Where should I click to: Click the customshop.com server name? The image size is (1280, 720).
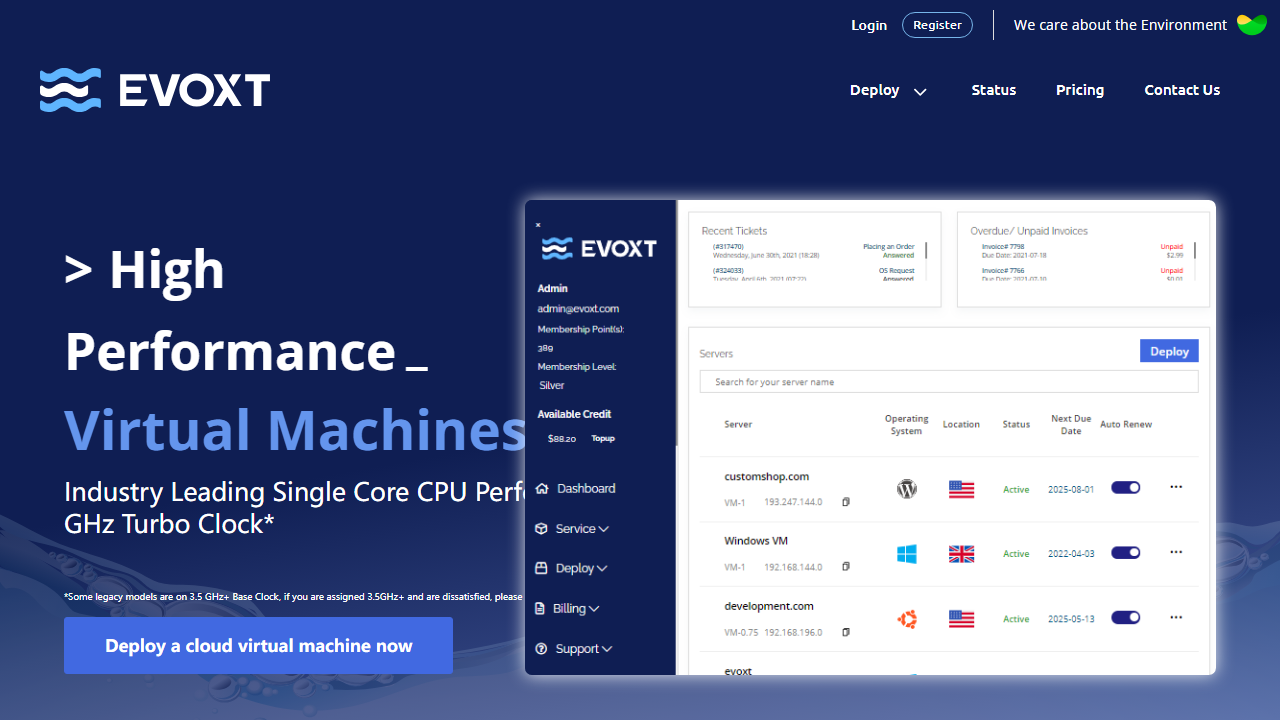point(767,477)
